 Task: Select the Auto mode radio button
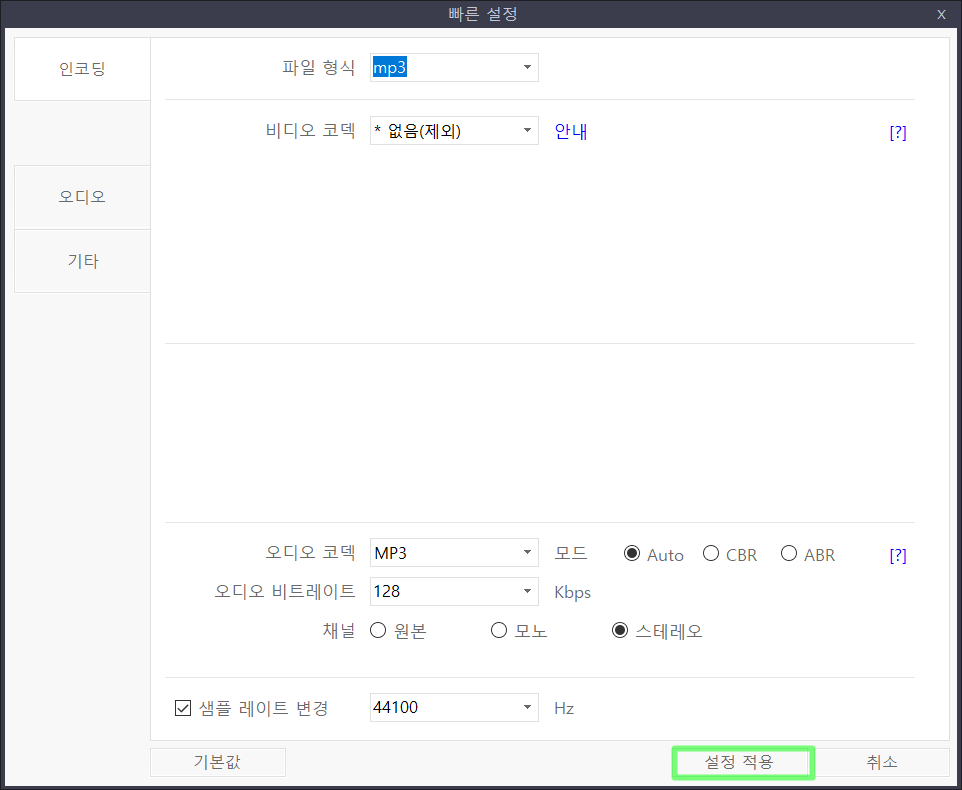pyautogui.click(x=632, y=554)
